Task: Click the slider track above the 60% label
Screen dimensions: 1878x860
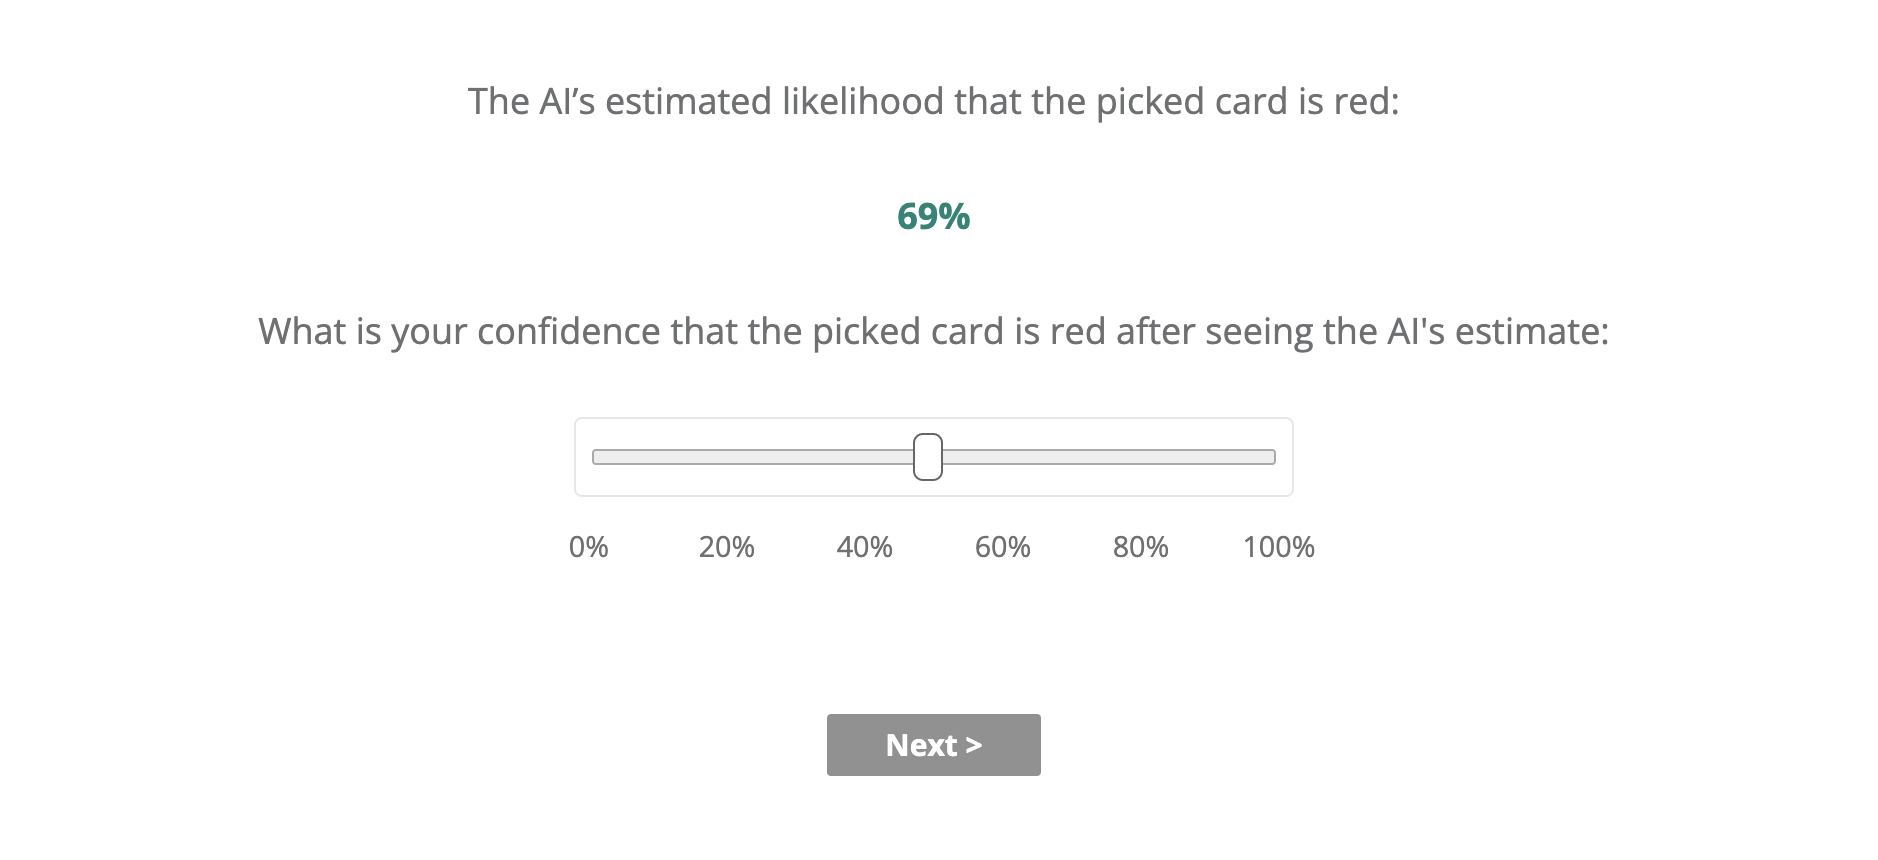Action: (x=1002, y=457)
